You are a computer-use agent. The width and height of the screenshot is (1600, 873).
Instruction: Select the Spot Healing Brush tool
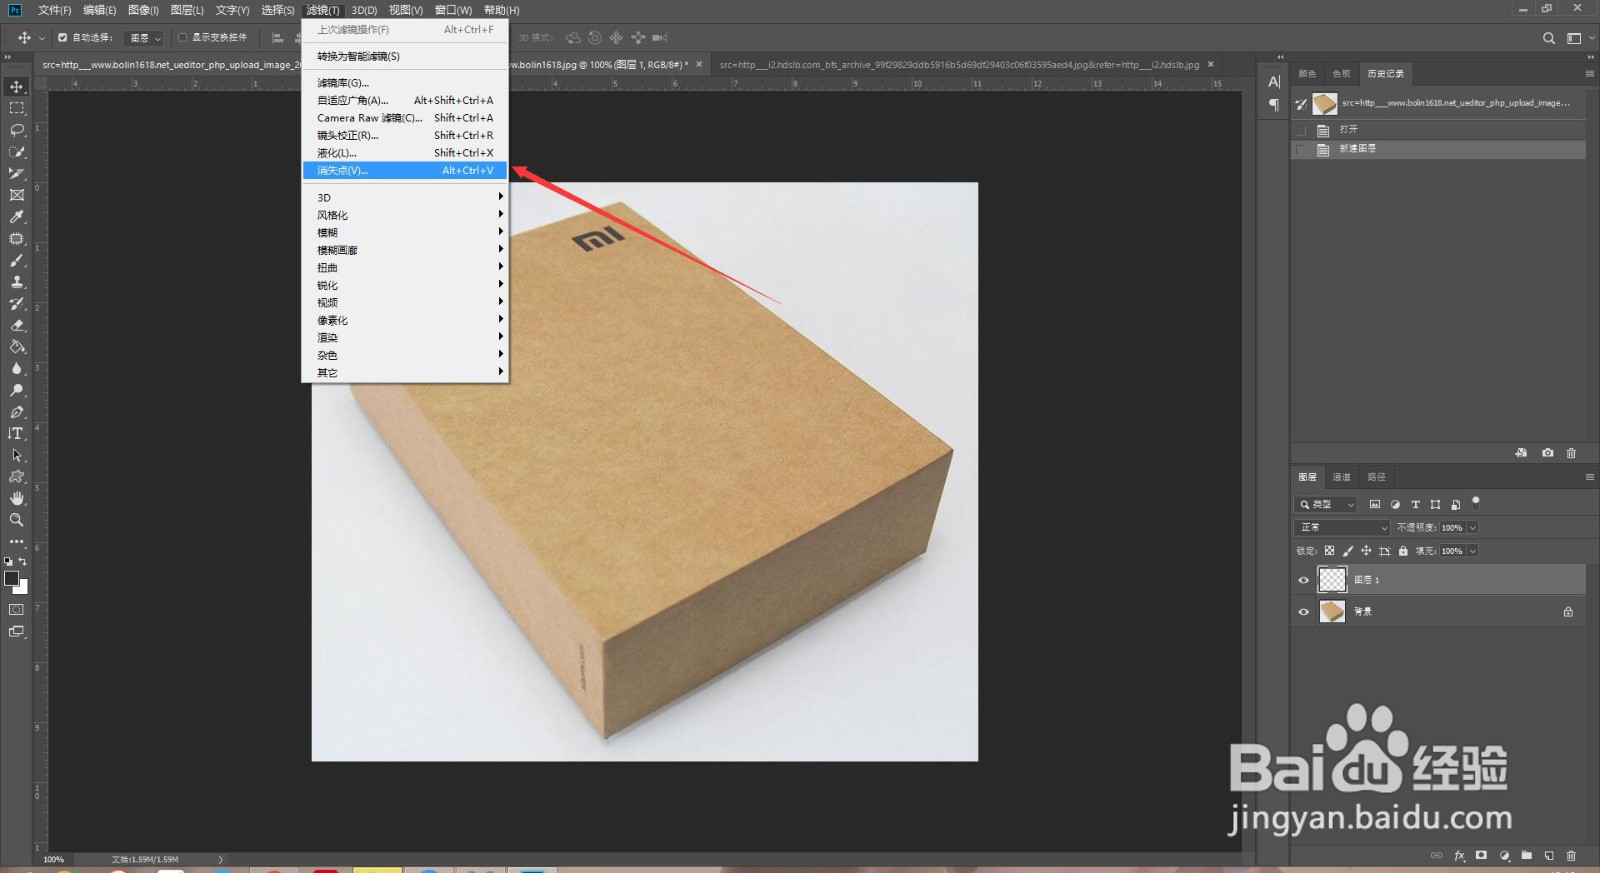(16, 239)
